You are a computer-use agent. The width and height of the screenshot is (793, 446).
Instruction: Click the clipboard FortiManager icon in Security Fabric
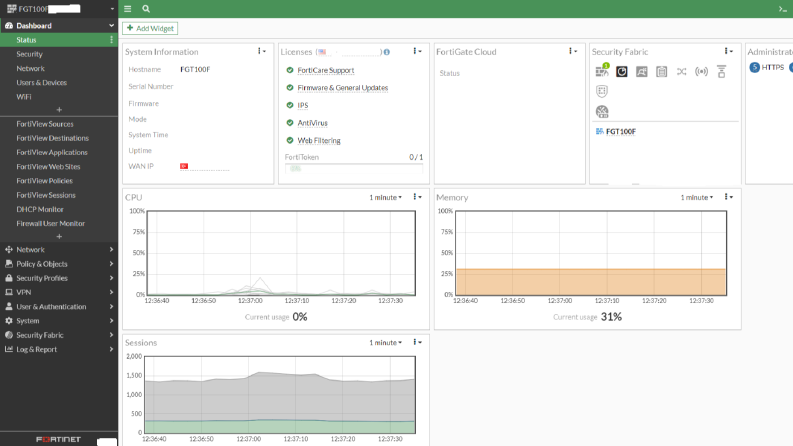(x=662, y=71)
